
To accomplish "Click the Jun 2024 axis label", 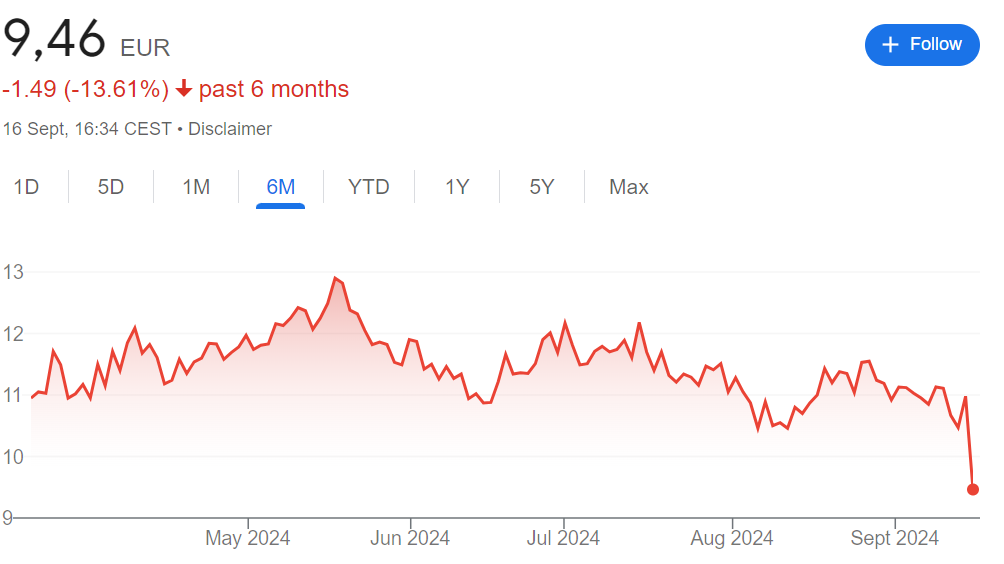I will pyautogui.click(x=410, y=539).
